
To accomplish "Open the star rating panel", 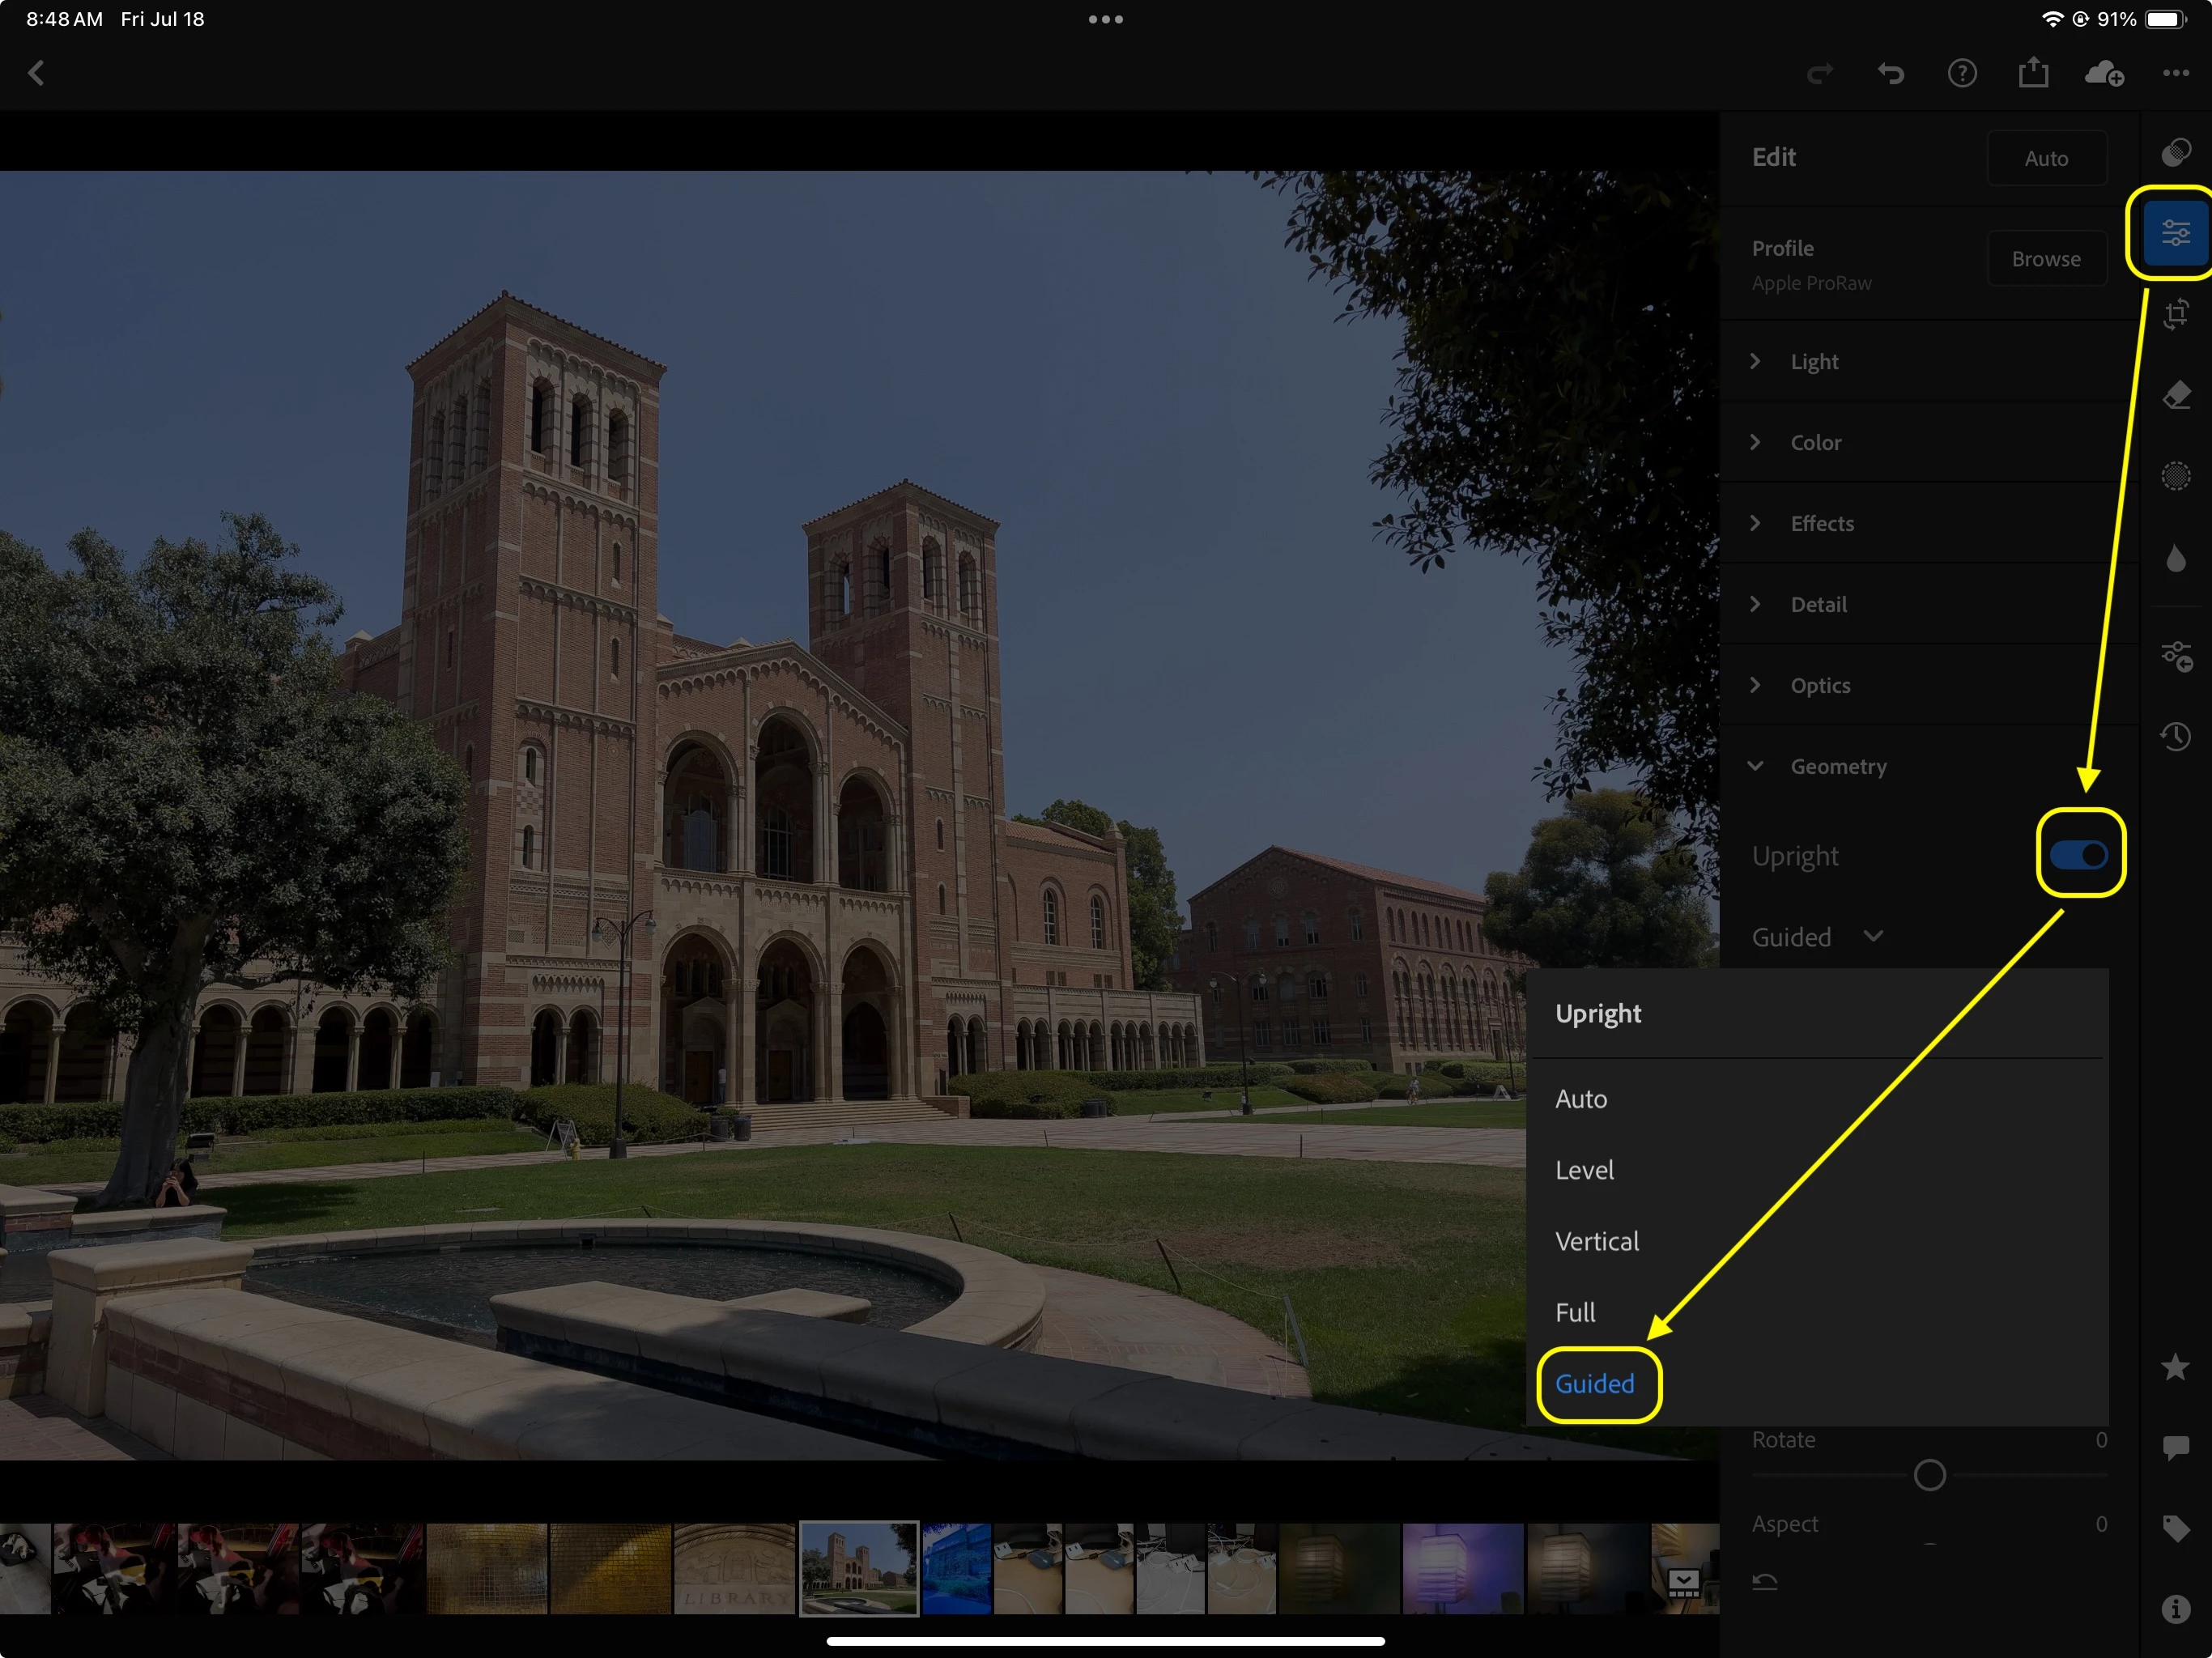I will (x=2176, y=1367).
